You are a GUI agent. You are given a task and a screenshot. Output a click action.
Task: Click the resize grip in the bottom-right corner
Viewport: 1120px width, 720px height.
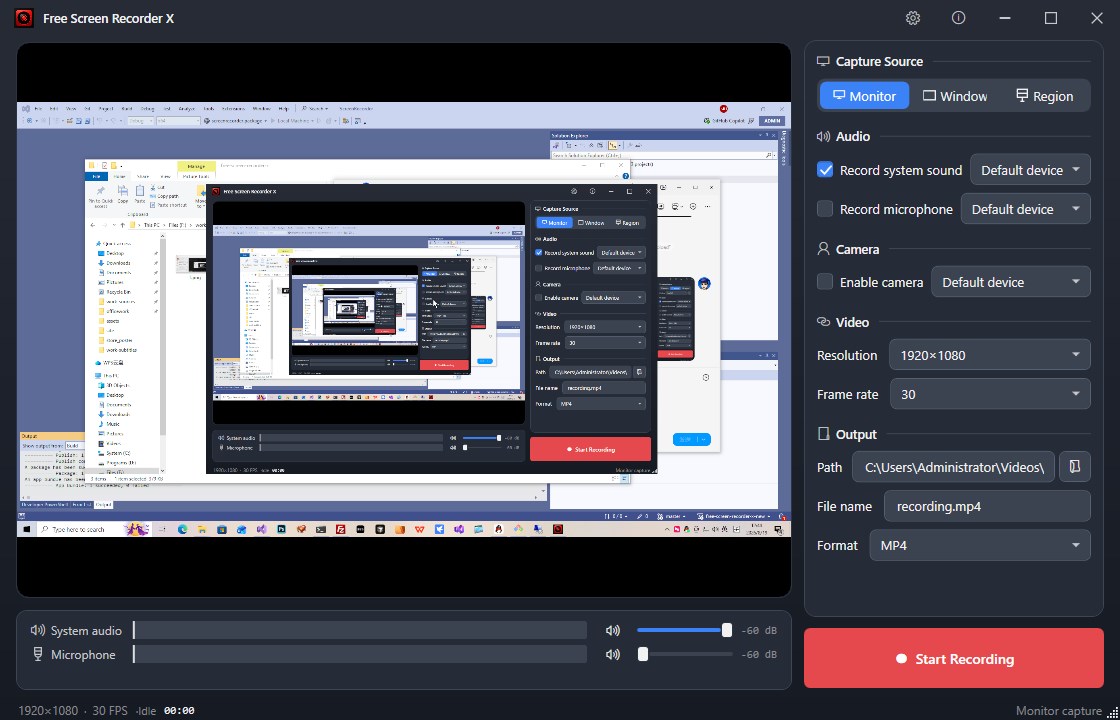point(1112,711)
